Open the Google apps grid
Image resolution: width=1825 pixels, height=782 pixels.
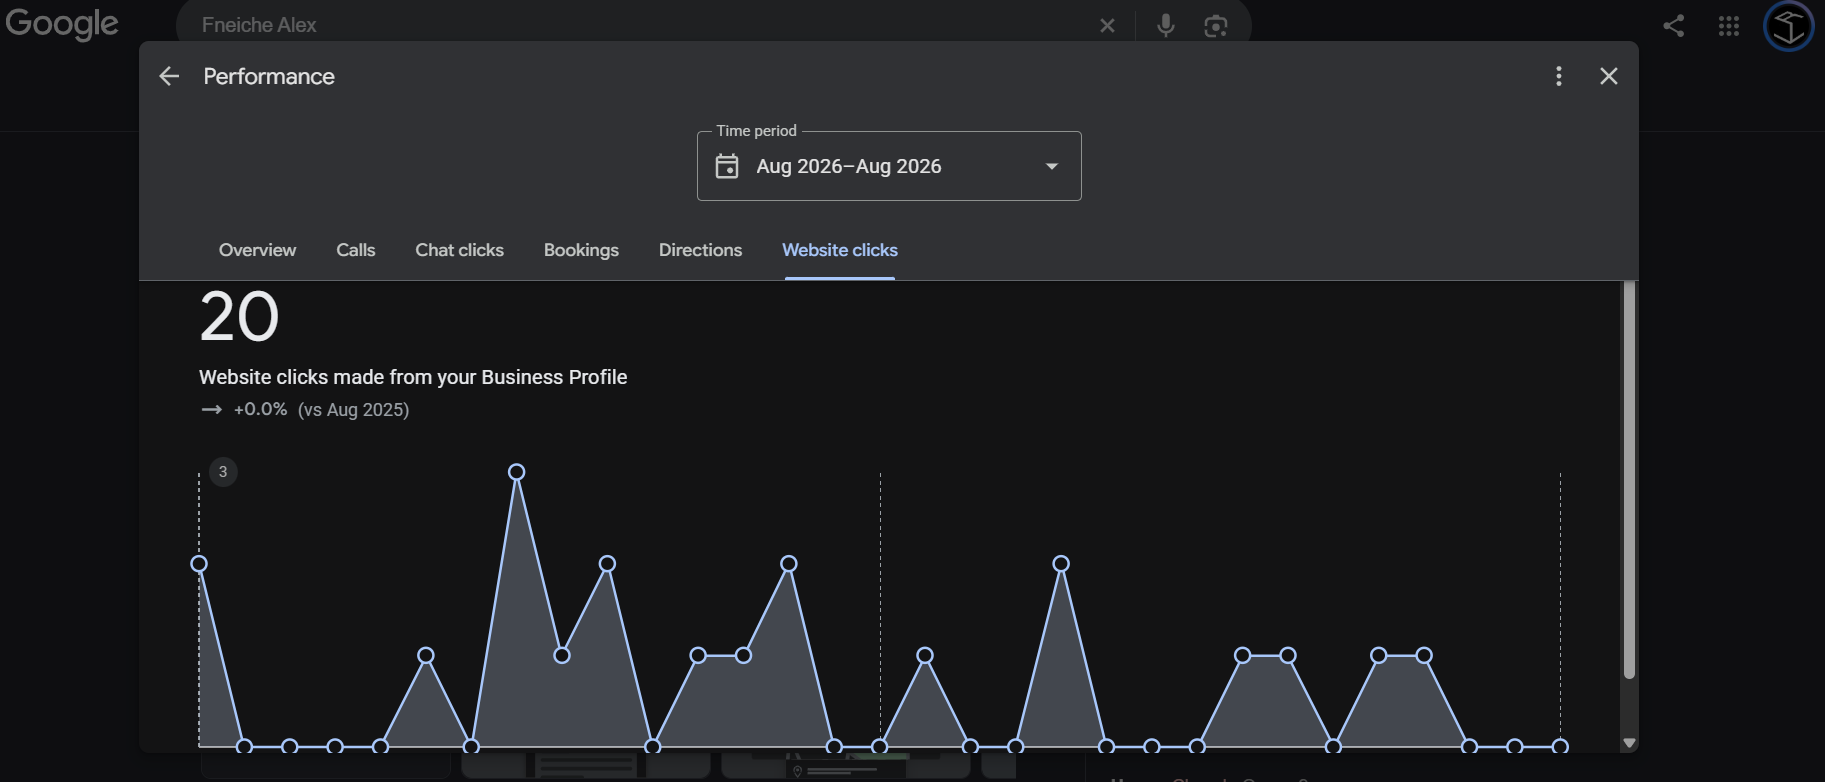(1729, 26)
